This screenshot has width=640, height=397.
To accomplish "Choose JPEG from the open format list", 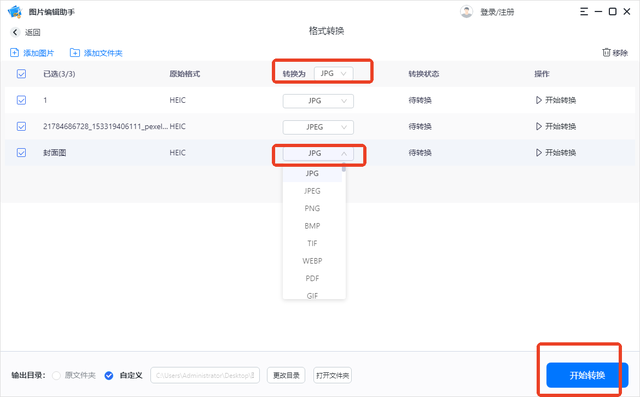I will [312, 191].
